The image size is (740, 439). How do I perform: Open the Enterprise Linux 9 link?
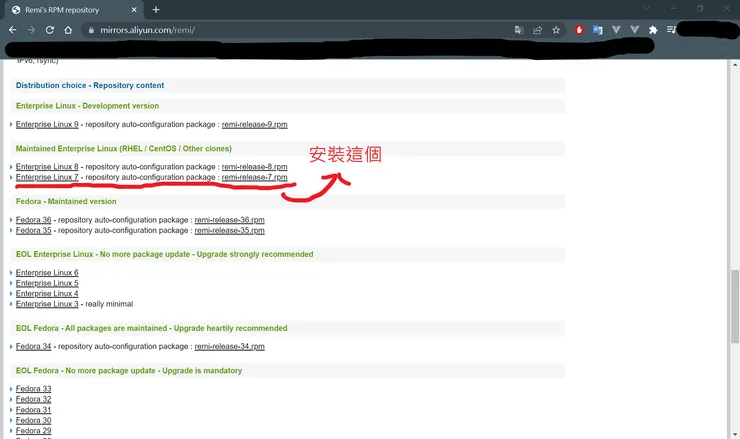pos(47,124)
